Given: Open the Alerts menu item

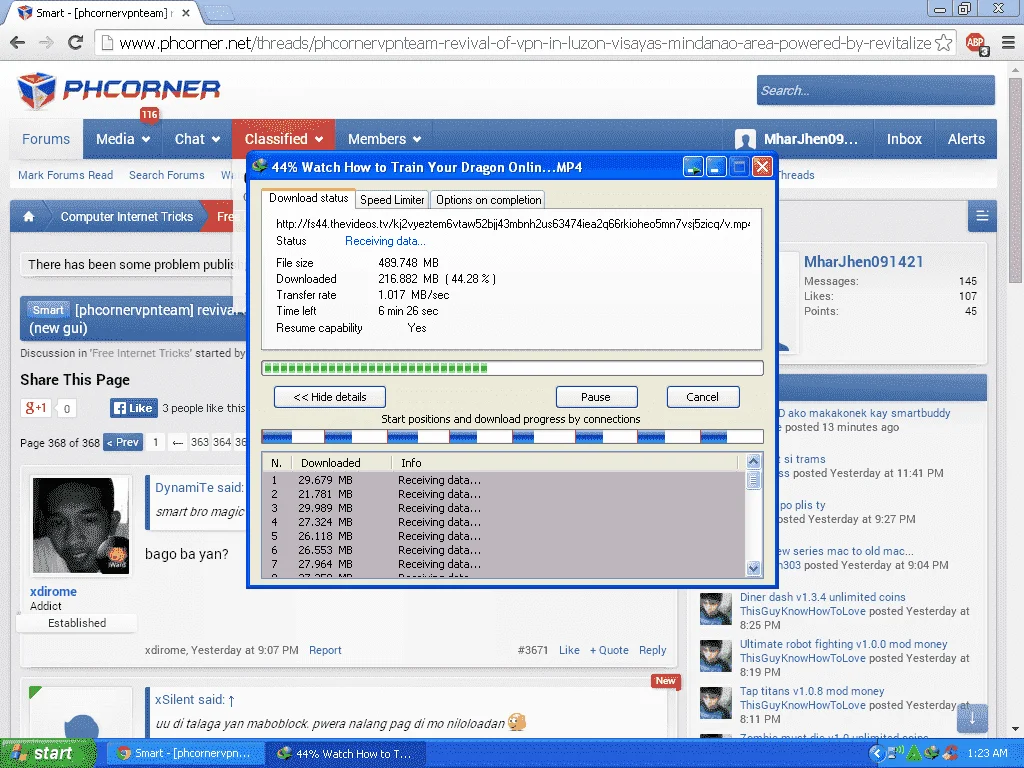Looking at the screenshot, I should click(966, 139).
